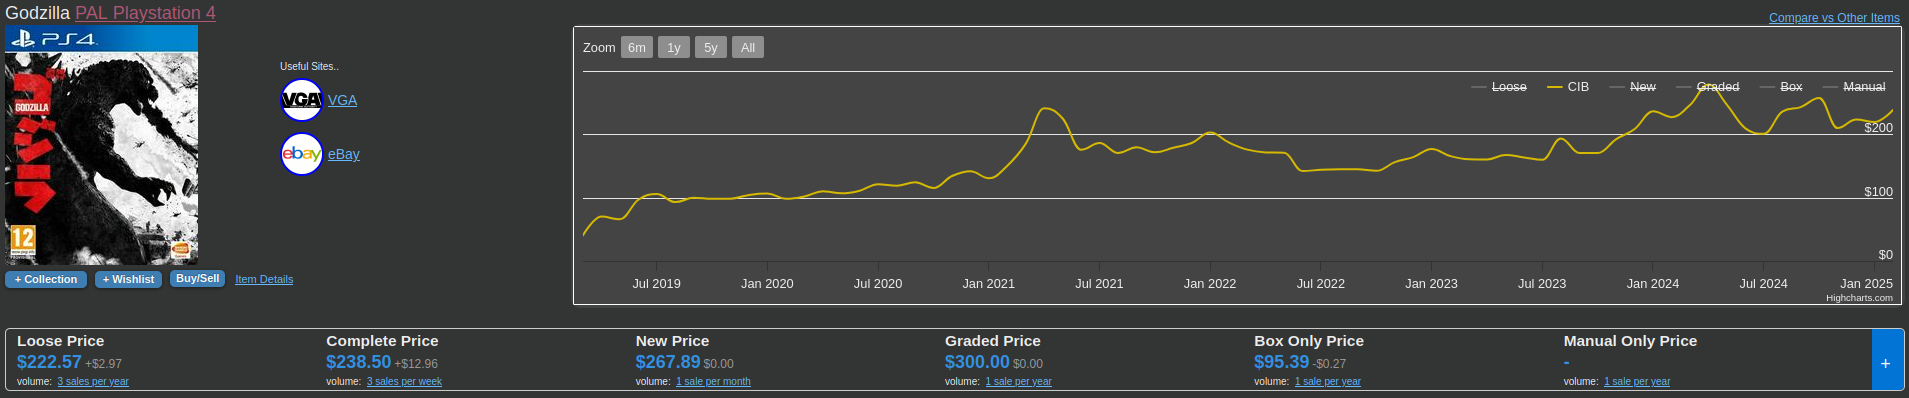Click the Godzilla PS4 cover image
The width and height of the screenshot is (1909, 398).
pos(101,145)
